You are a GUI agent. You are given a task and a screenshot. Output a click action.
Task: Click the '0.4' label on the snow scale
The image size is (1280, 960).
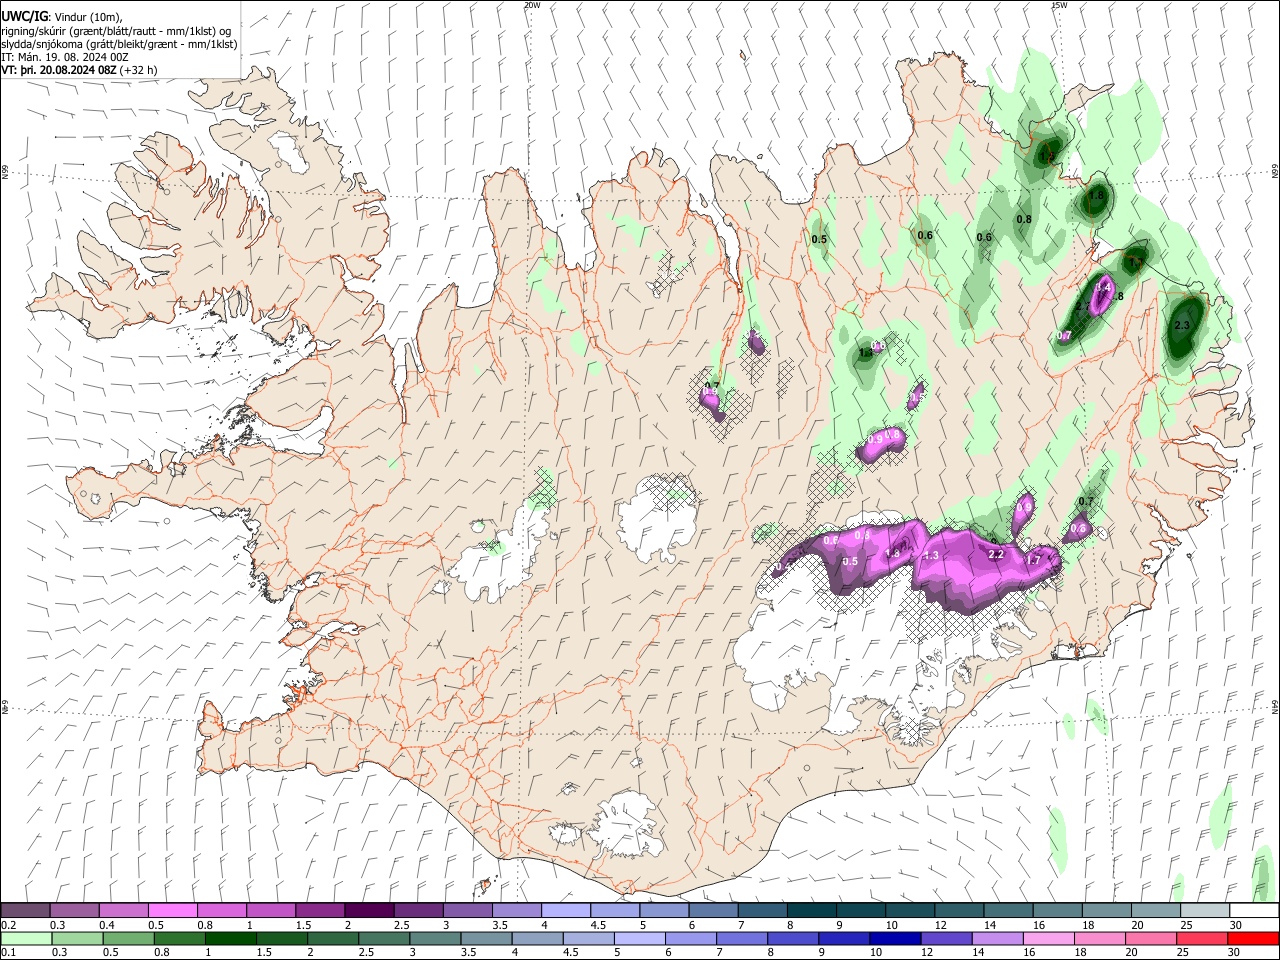[107, 925]
